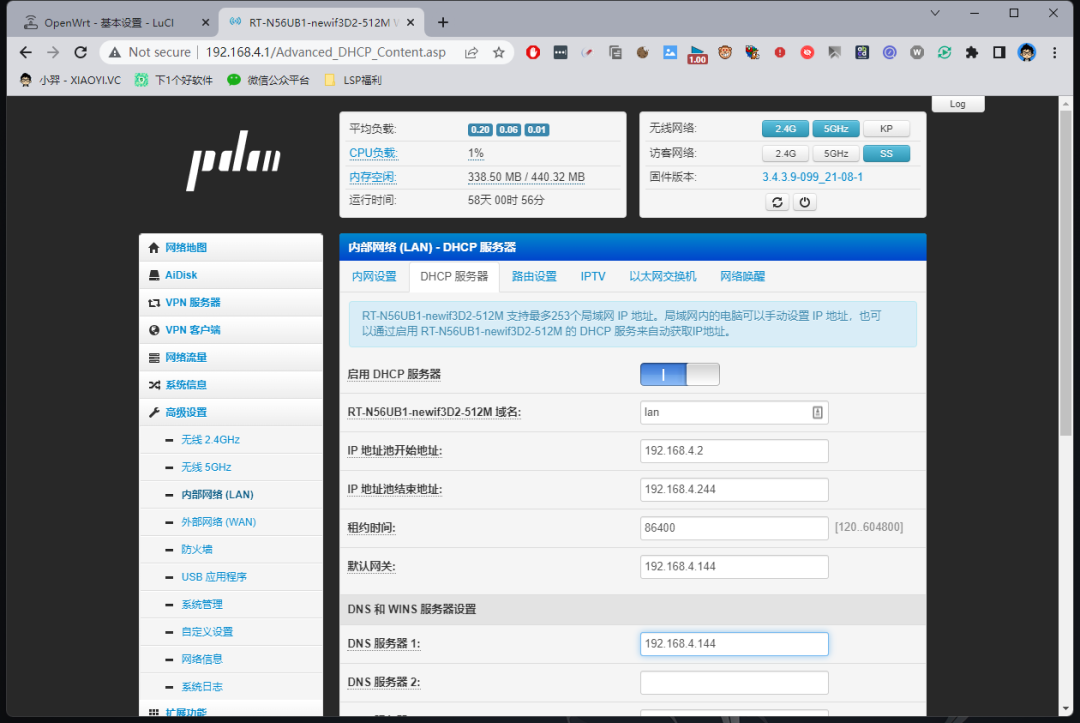Open the IPTV tab
1080x723 pixels.
[592, 277]
